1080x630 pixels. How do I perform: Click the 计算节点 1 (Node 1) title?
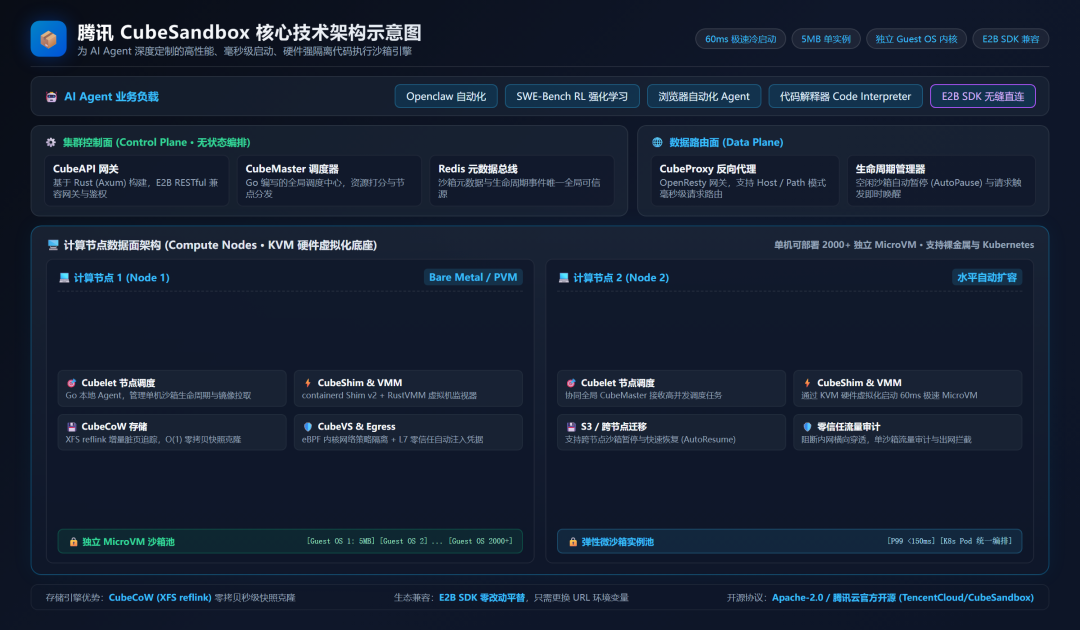122,278
